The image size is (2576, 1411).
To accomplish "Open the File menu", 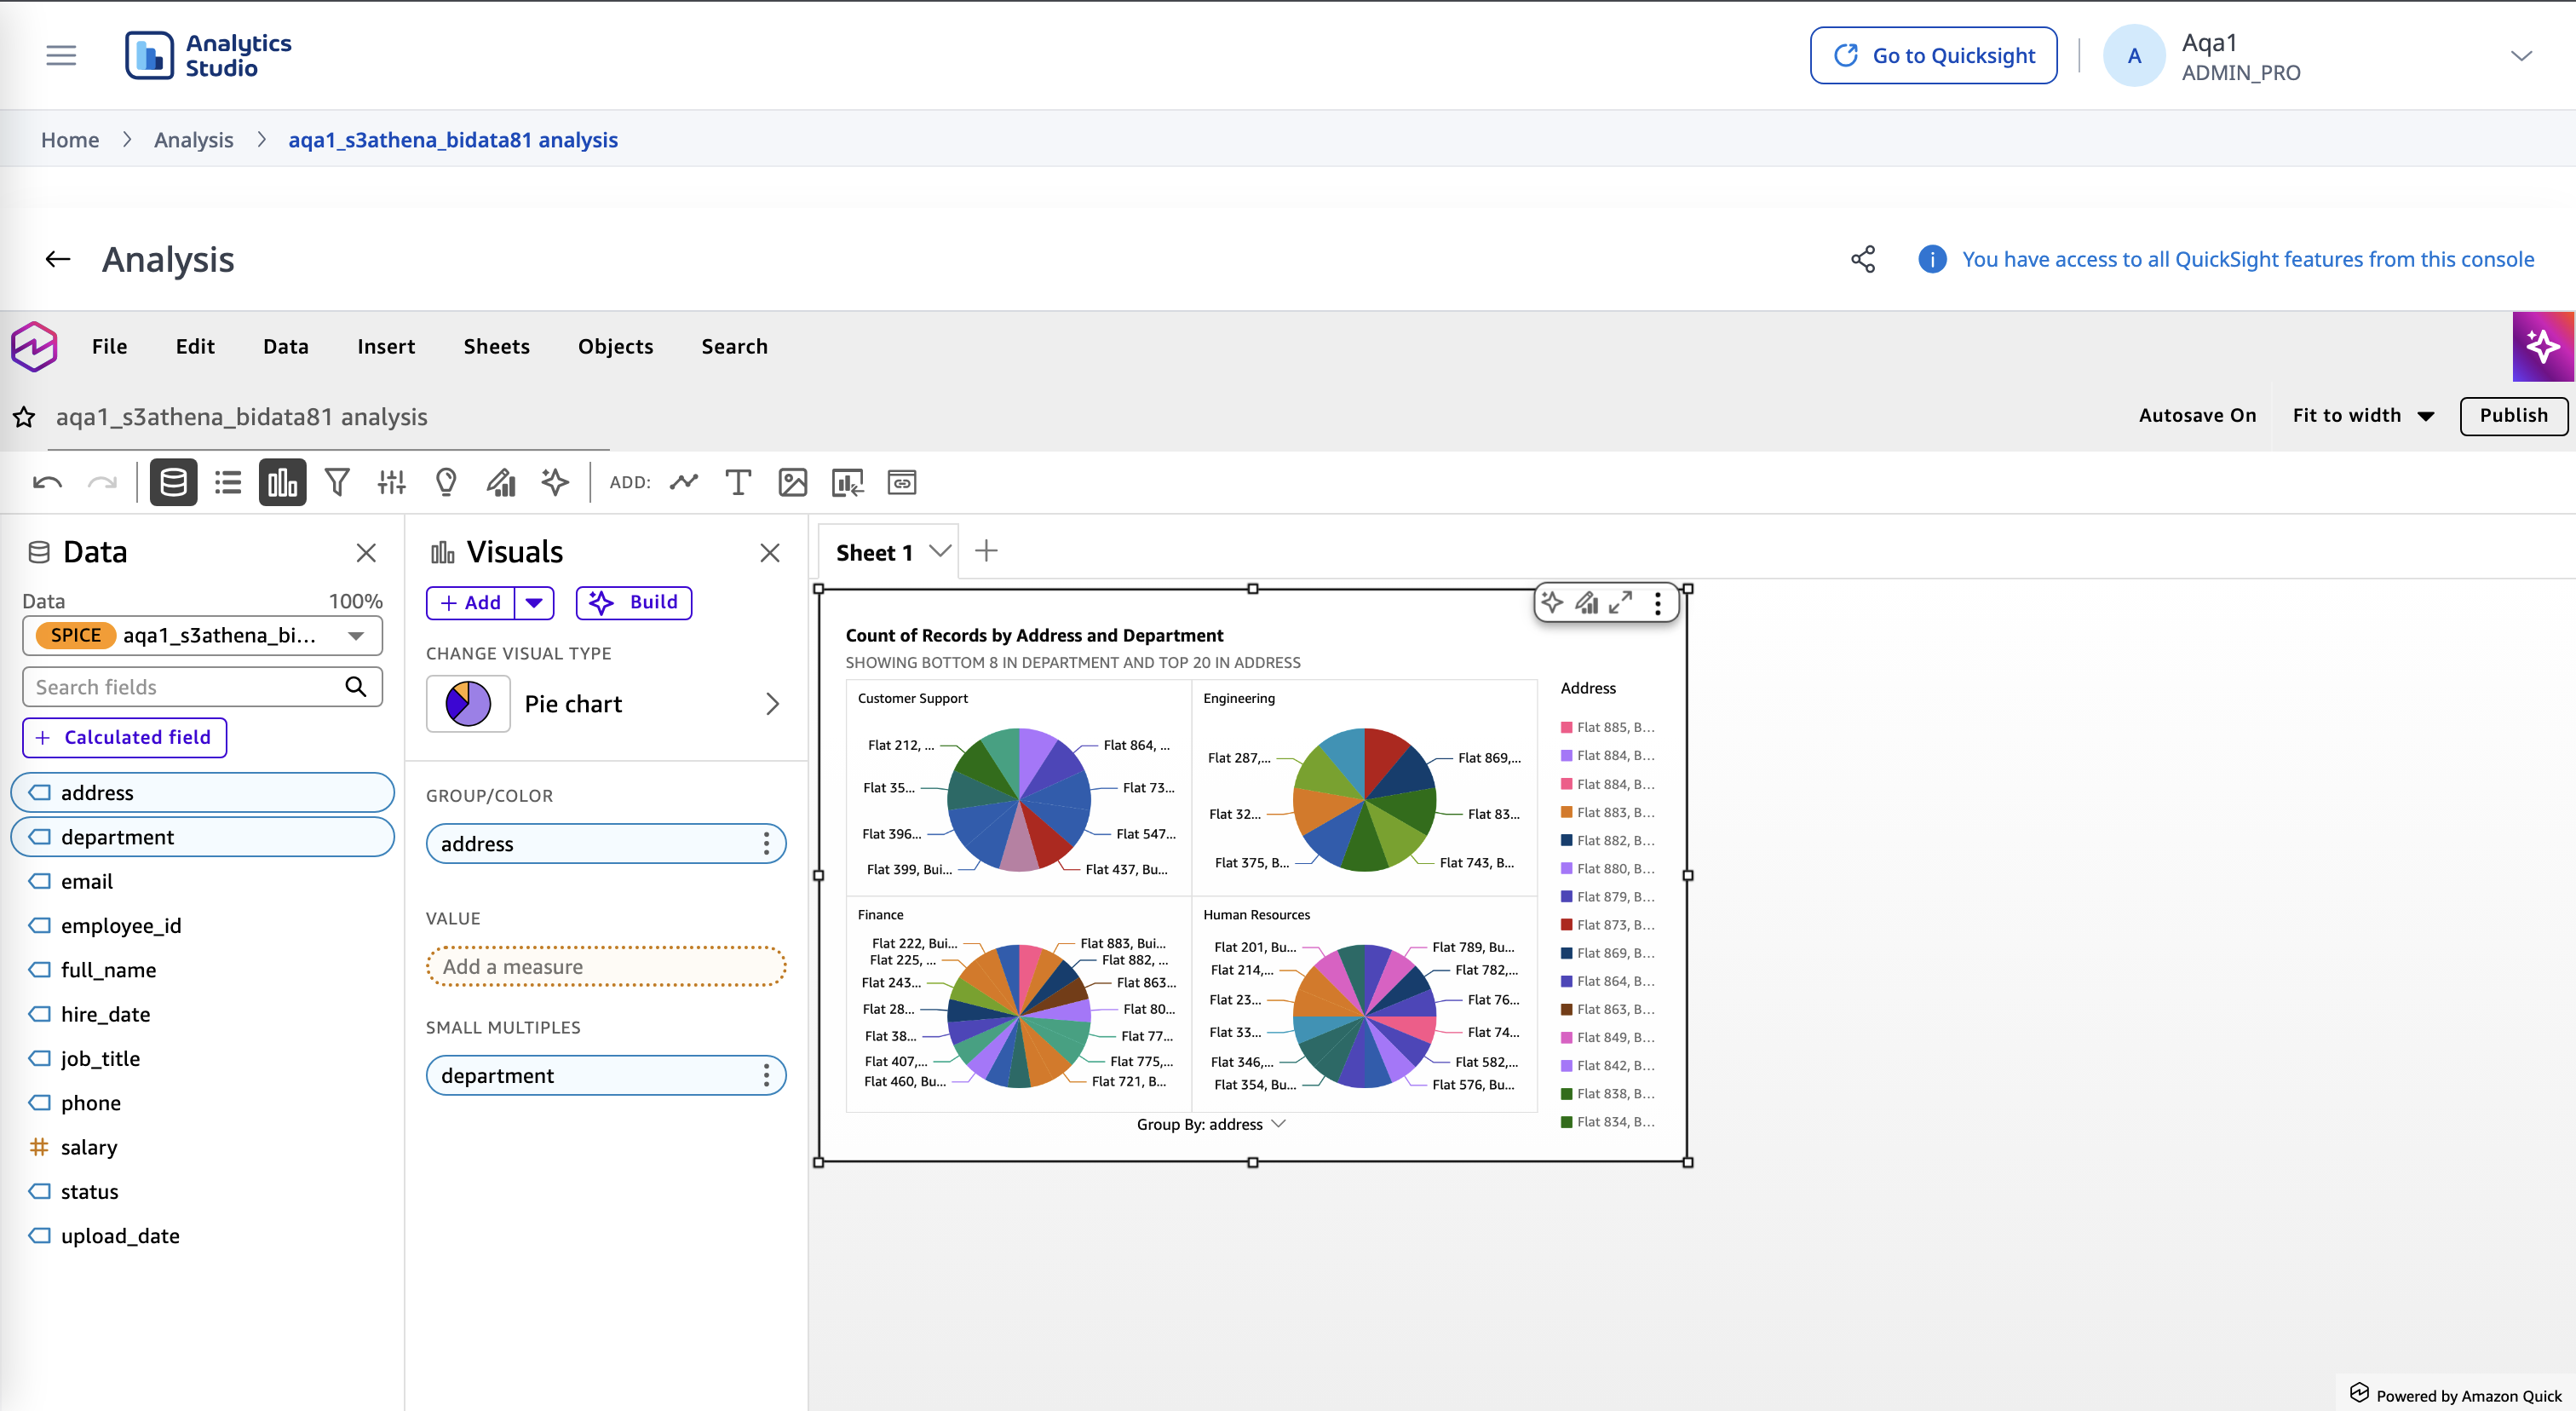I will 109,347.
